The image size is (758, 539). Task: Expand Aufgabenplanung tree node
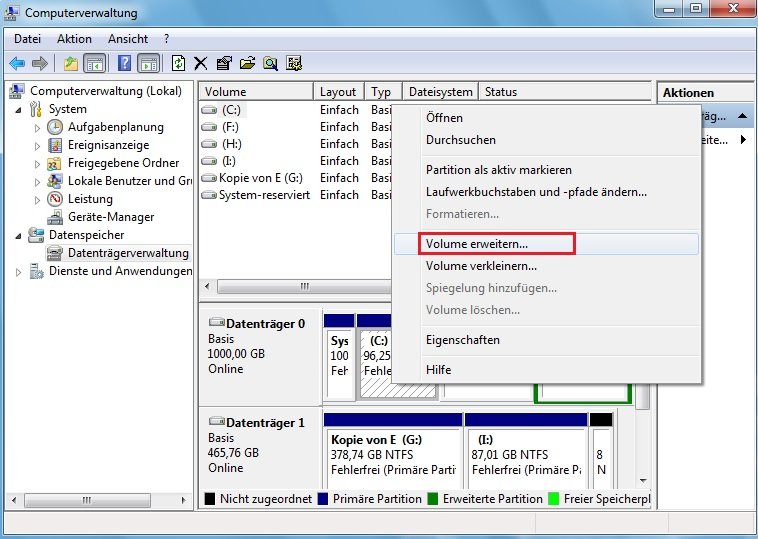pyautogui.click(x=37, y=128)
